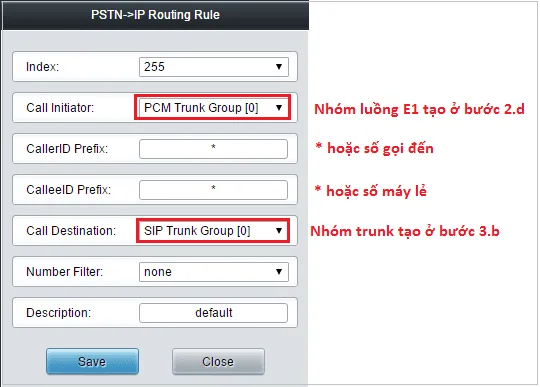
Task: Save the routing rule
Action: click(x=92, y=362)
